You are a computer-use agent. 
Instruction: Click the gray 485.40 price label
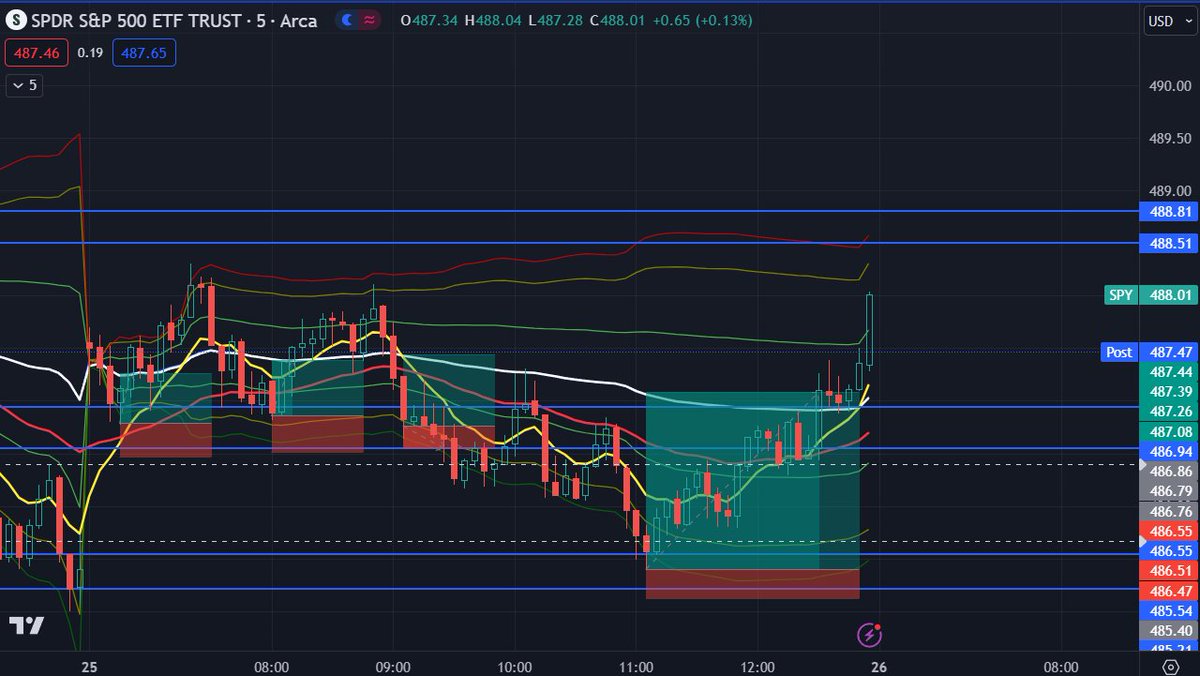click(1169, 631)
